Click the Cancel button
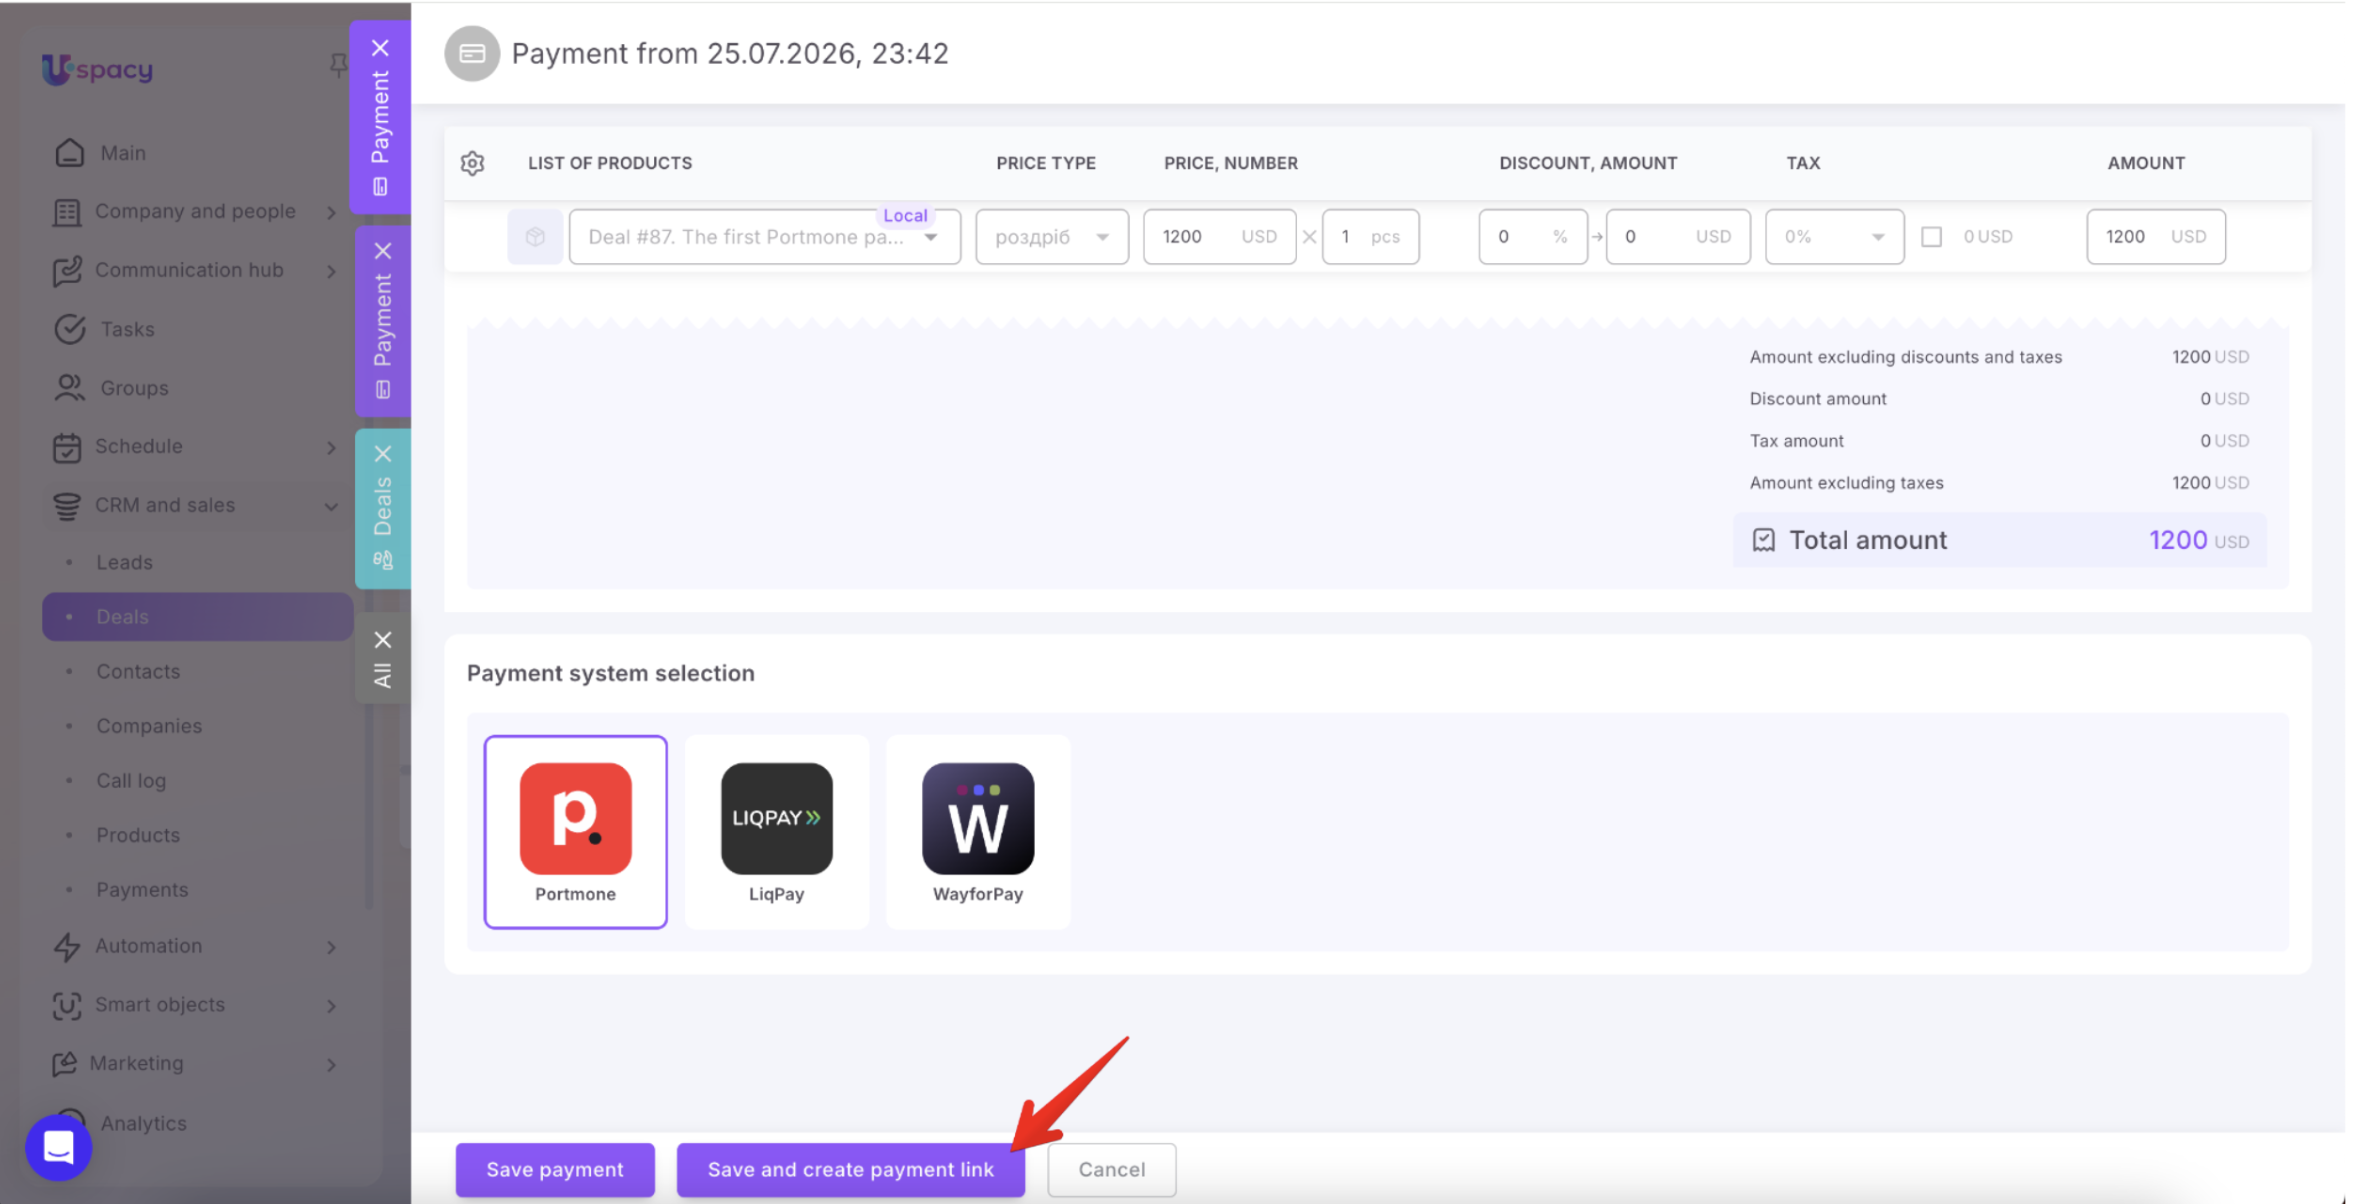The height and width of the screenshot is (1204, 2356). [x=1112, y=1169]
